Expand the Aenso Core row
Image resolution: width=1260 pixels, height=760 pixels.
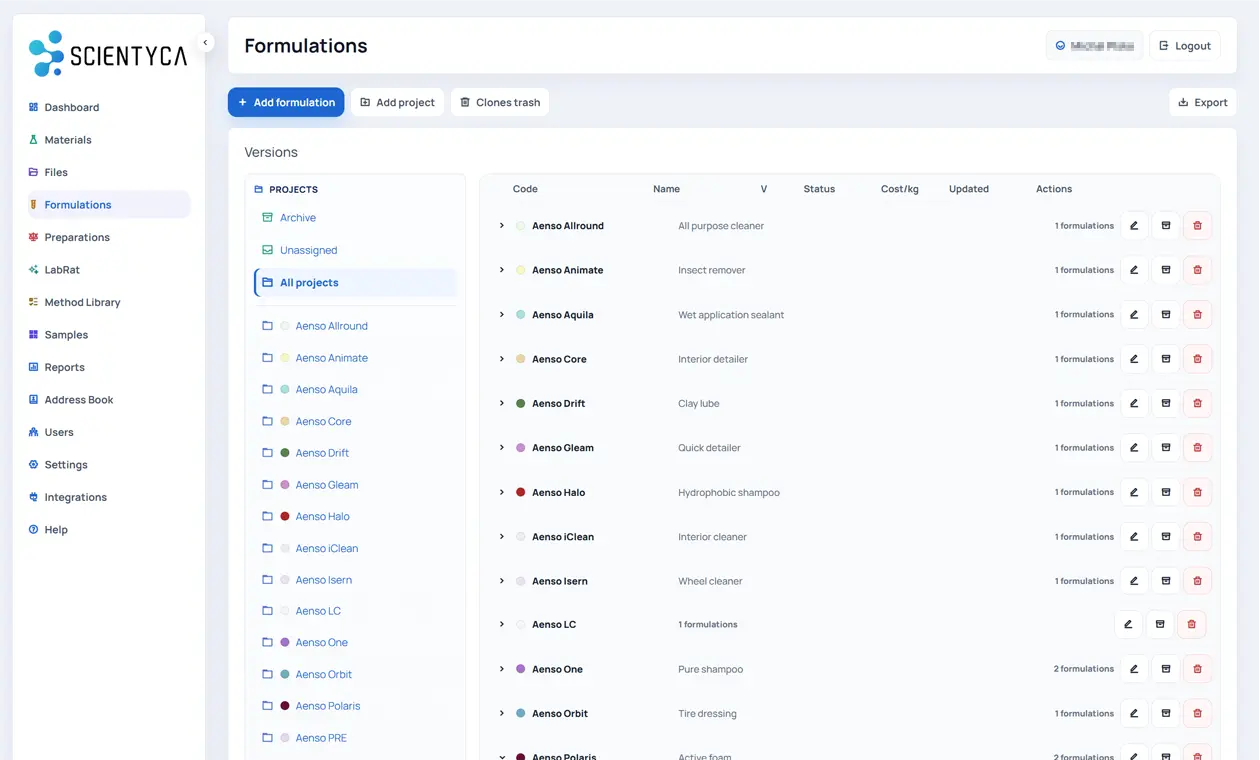[502, 359]
